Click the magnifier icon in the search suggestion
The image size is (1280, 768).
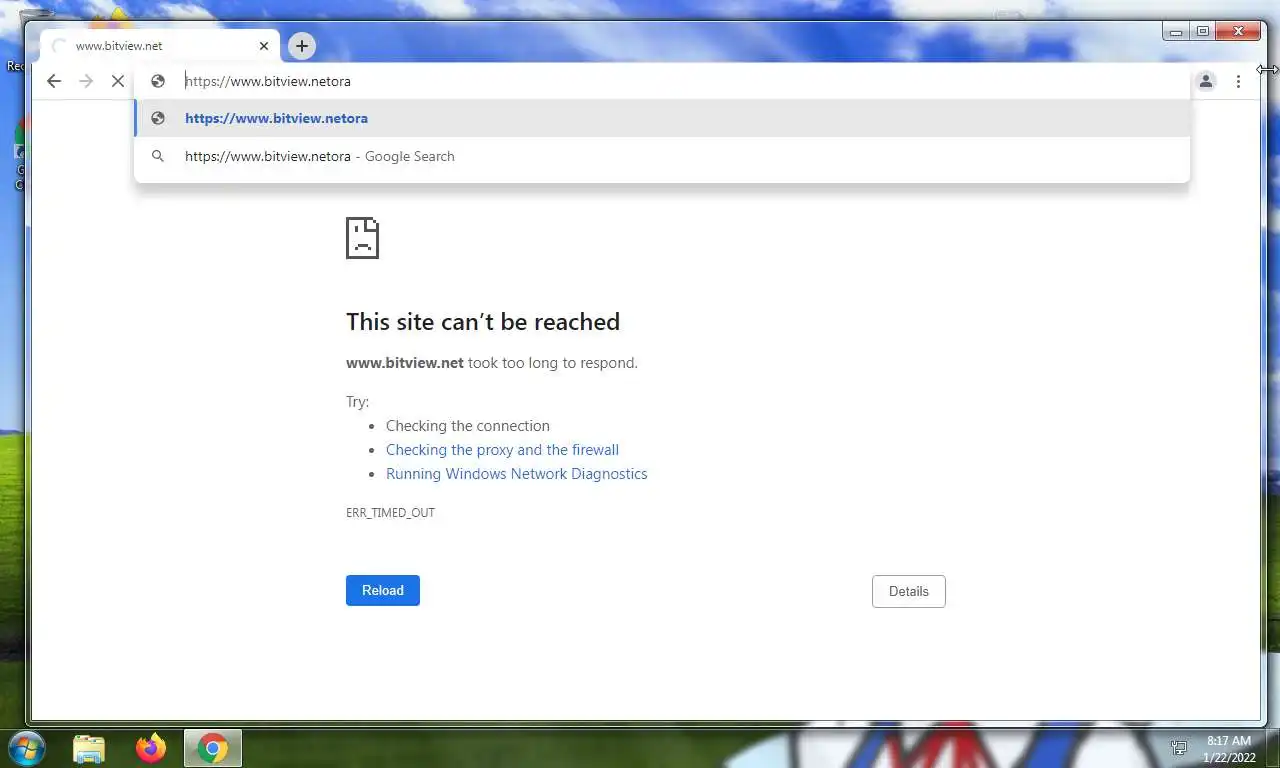tap(157, 156)
